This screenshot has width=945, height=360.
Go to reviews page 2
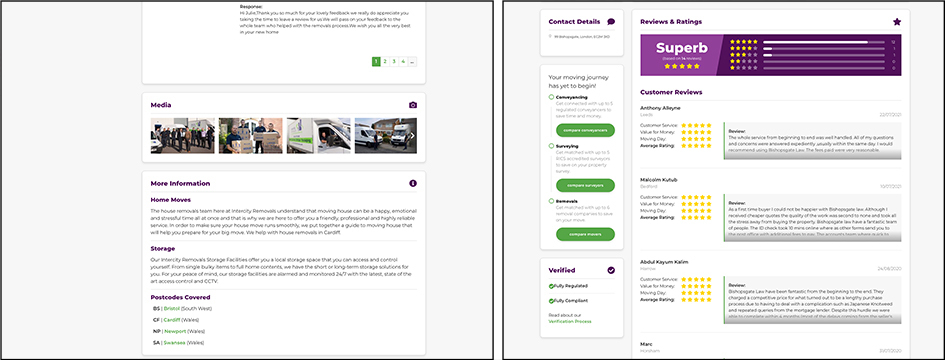pyautogui.click(x=385, y=62)
